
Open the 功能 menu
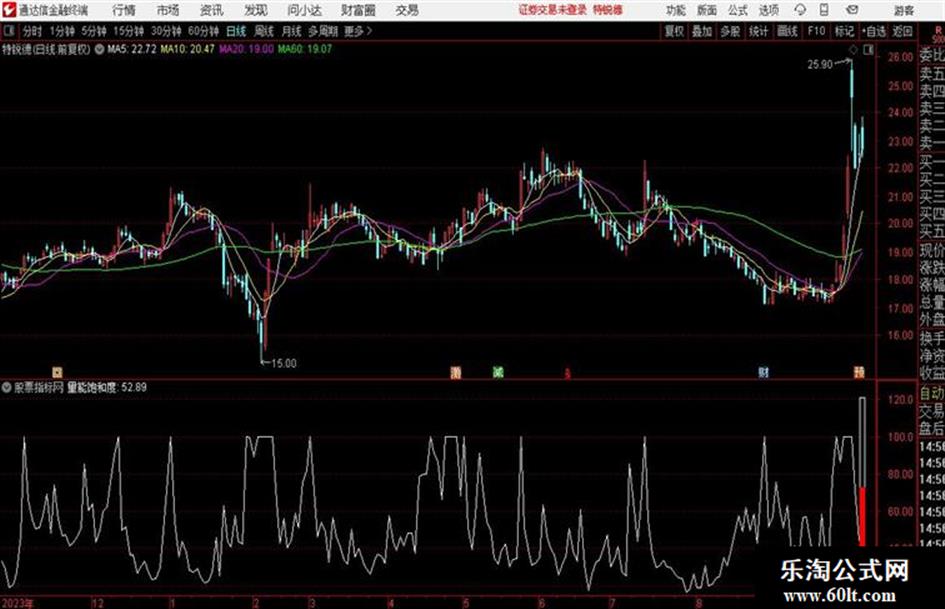(x=676, y=10)
